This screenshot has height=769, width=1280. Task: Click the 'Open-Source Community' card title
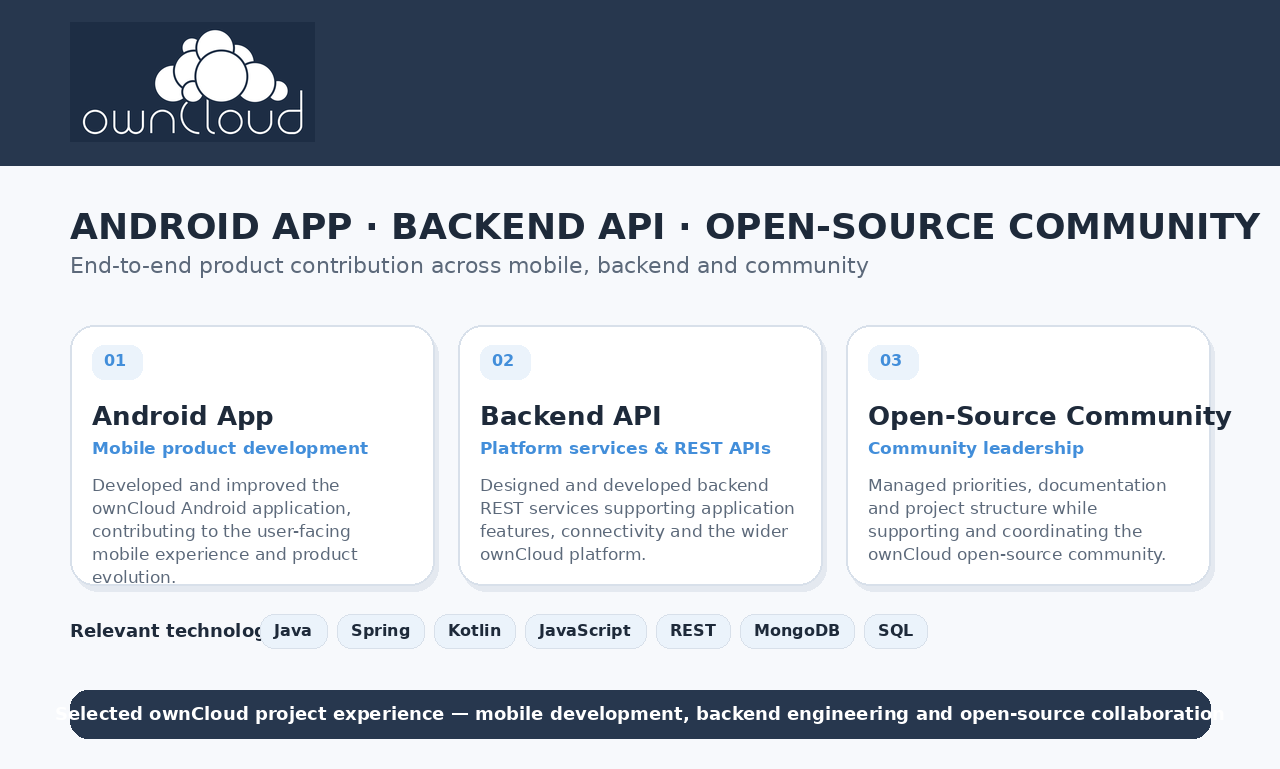pyautogui.click(x=1050, y=416)
